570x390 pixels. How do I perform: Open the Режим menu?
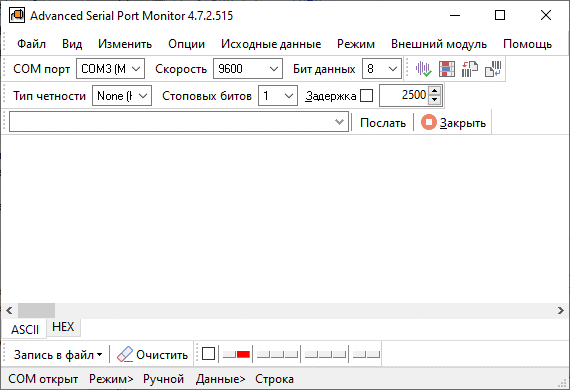point(356,44)
